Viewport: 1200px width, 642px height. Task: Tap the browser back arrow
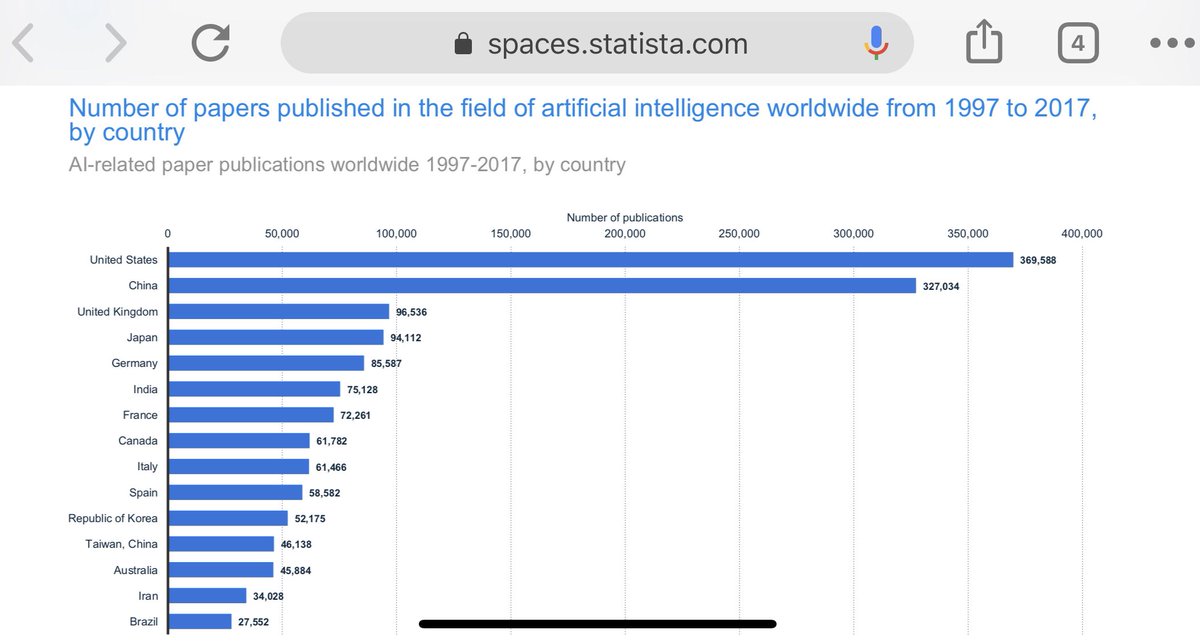[x=23, y=43]
